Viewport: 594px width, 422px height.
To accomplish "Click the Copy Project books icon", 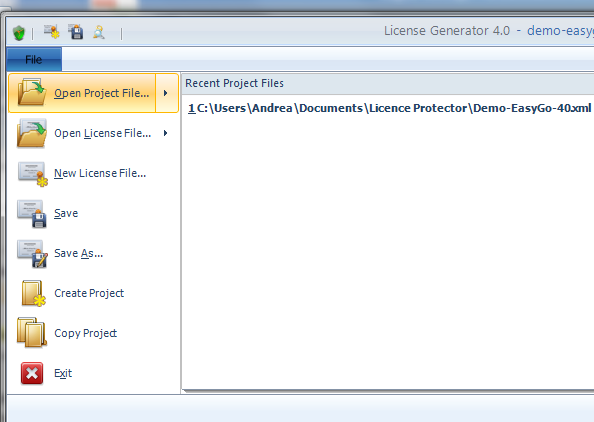I will (32, 333).
